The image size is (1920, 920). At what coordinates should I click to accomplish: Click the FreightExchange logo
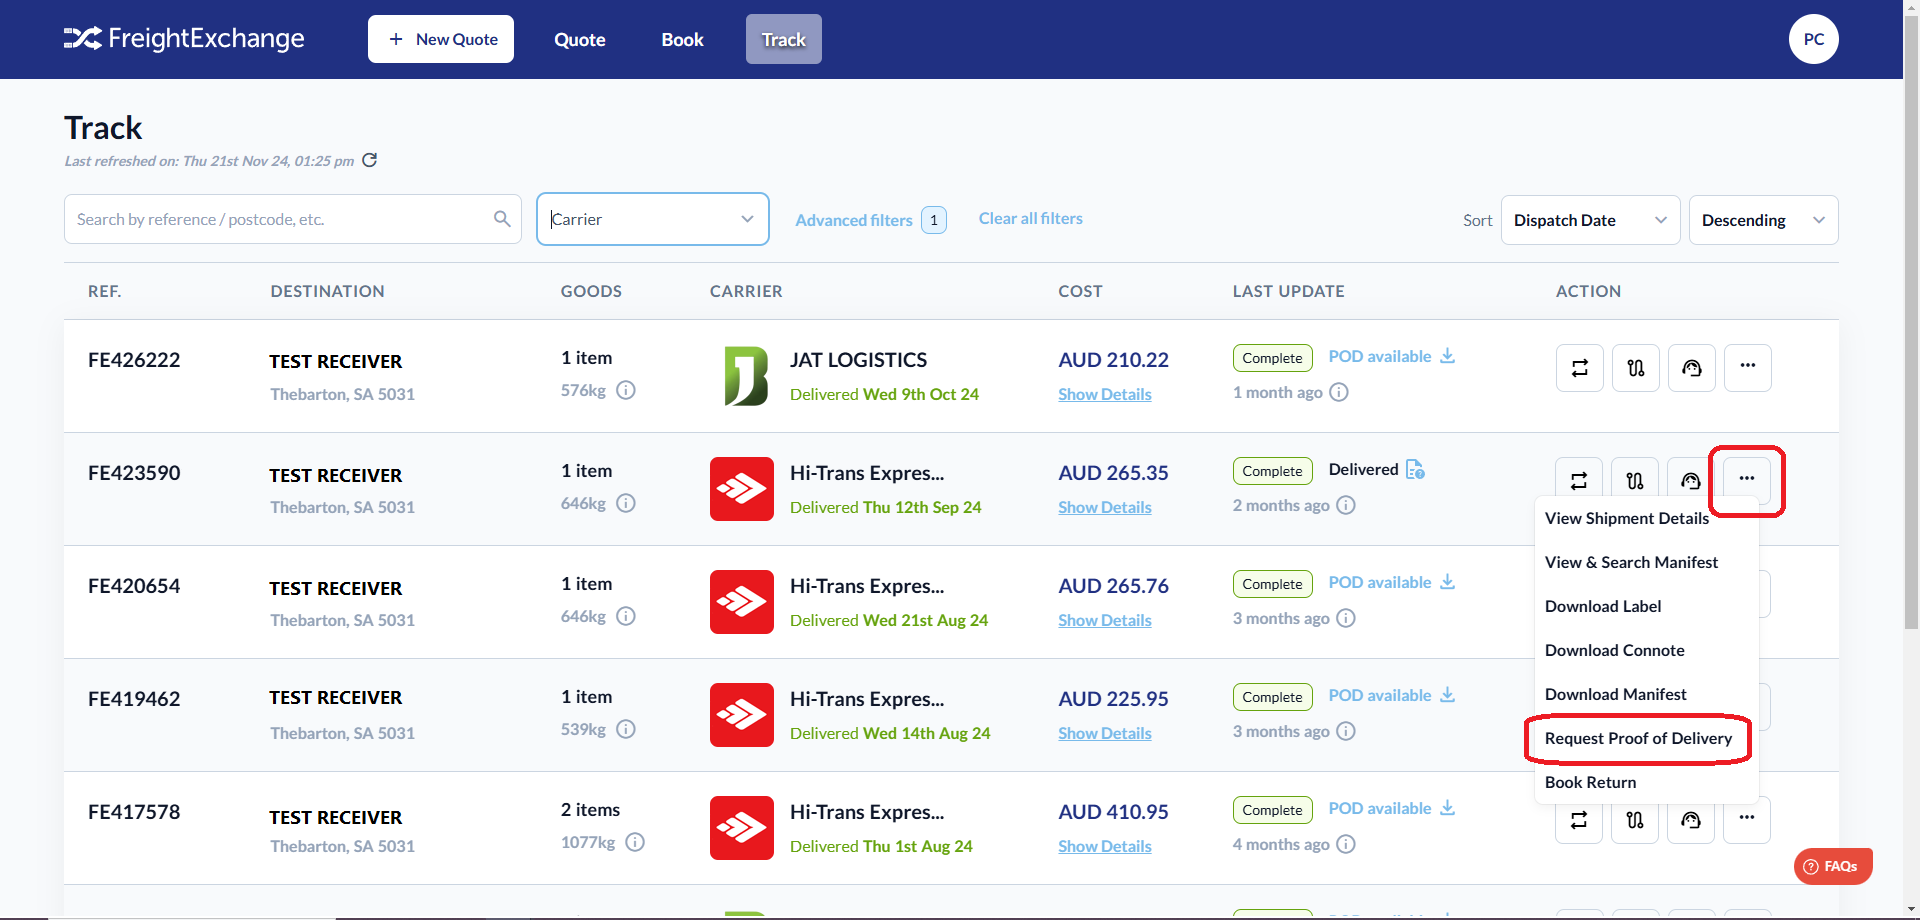[x=184, y=39]
